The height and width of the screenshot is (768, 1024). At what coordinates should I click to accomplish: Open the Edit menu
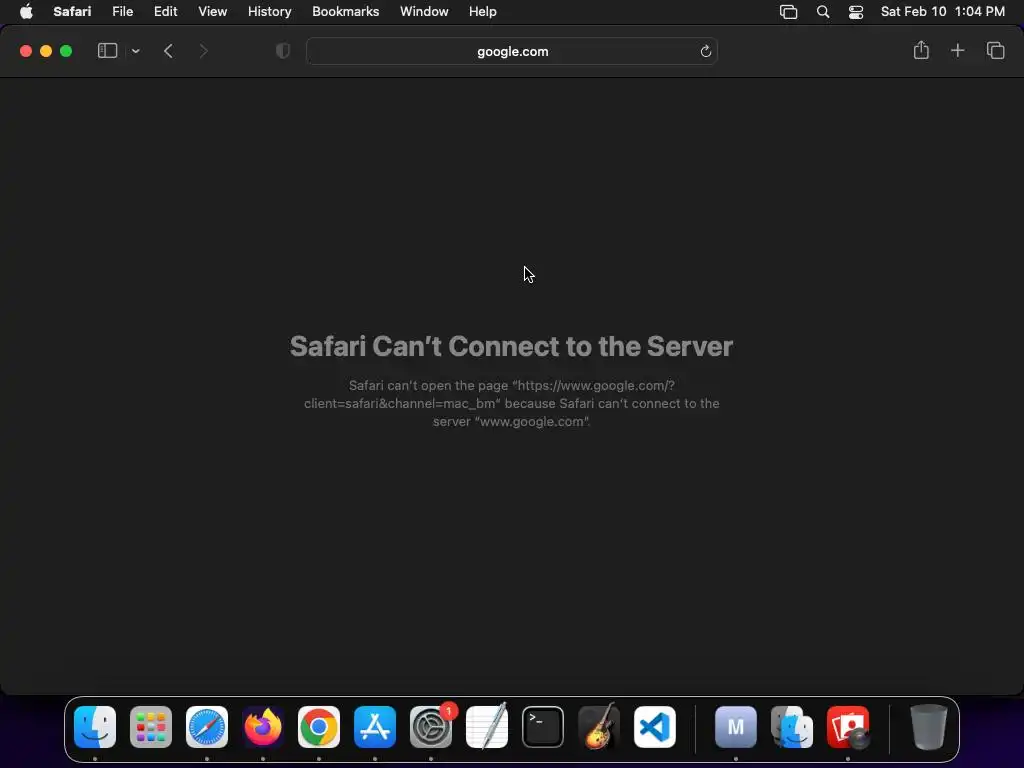pos(165,12)
